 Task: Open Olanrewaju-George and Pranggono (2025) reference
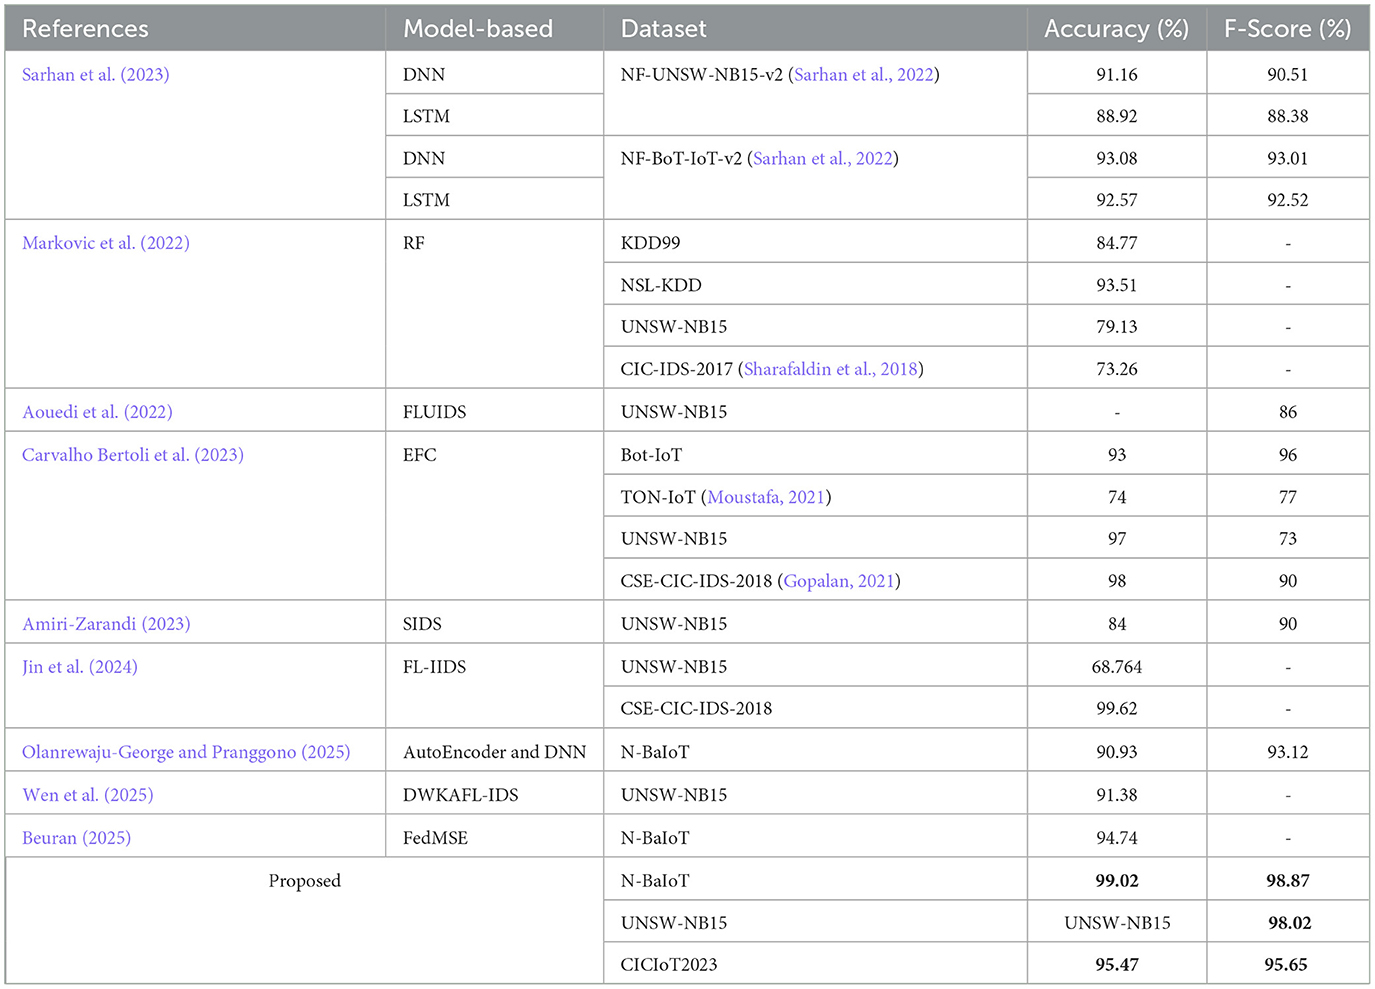click(x=186, y=752)
